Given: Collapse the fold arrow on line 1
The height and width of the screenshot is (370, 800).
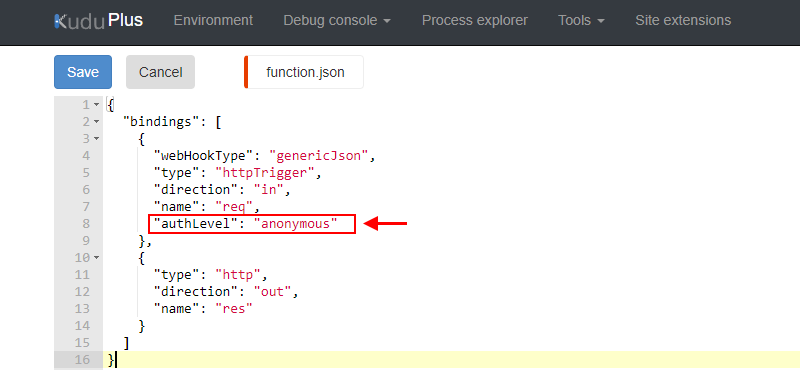Looking at the screenshot, I should pos(96,105).
